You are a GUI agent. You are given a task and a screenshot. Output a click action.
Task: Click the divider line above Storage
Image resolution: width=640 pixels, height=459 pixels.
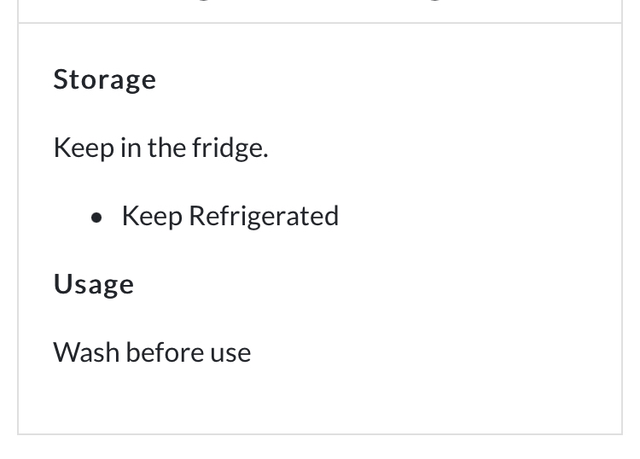(x=320, y=23)
